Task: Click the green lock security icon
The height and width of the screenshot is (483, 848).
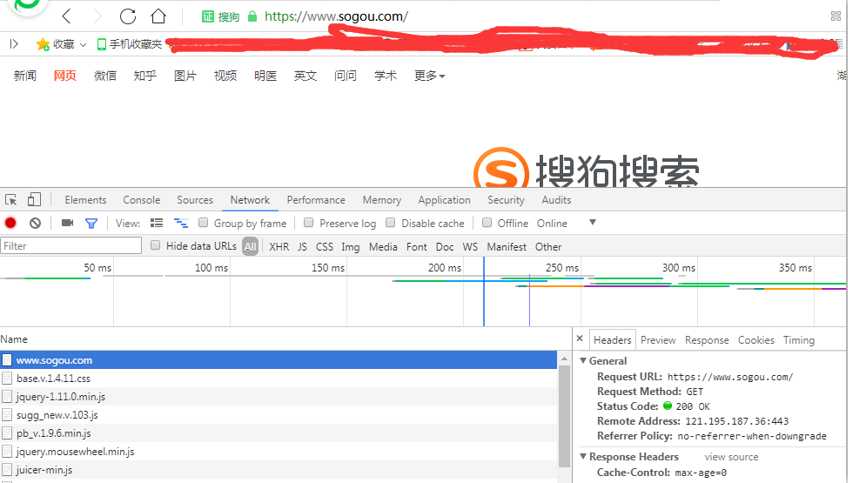Action: (252, 16)
